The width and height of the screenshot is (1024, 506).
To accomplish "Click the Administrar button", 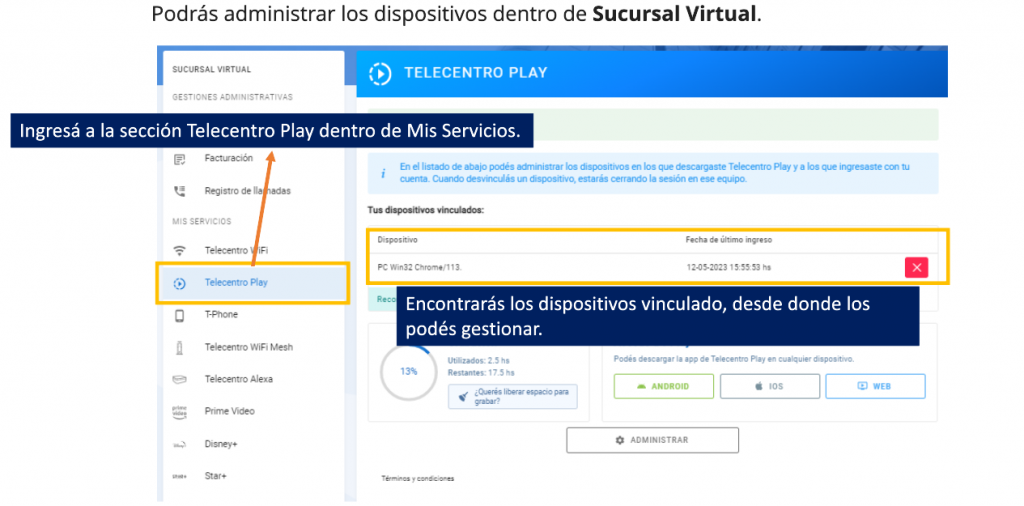I will tap(652, 440).
